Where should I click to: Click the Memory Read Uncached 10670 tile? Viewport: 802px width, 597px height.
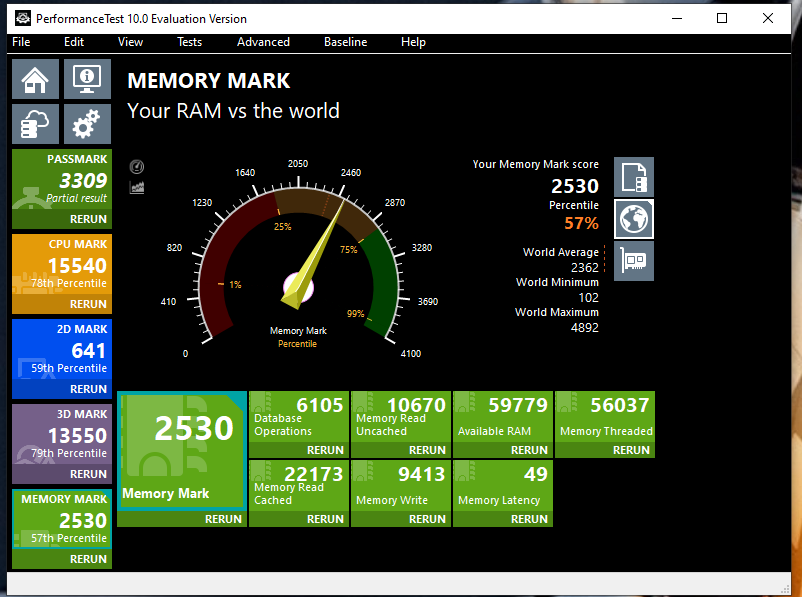[x=400, y=417]
